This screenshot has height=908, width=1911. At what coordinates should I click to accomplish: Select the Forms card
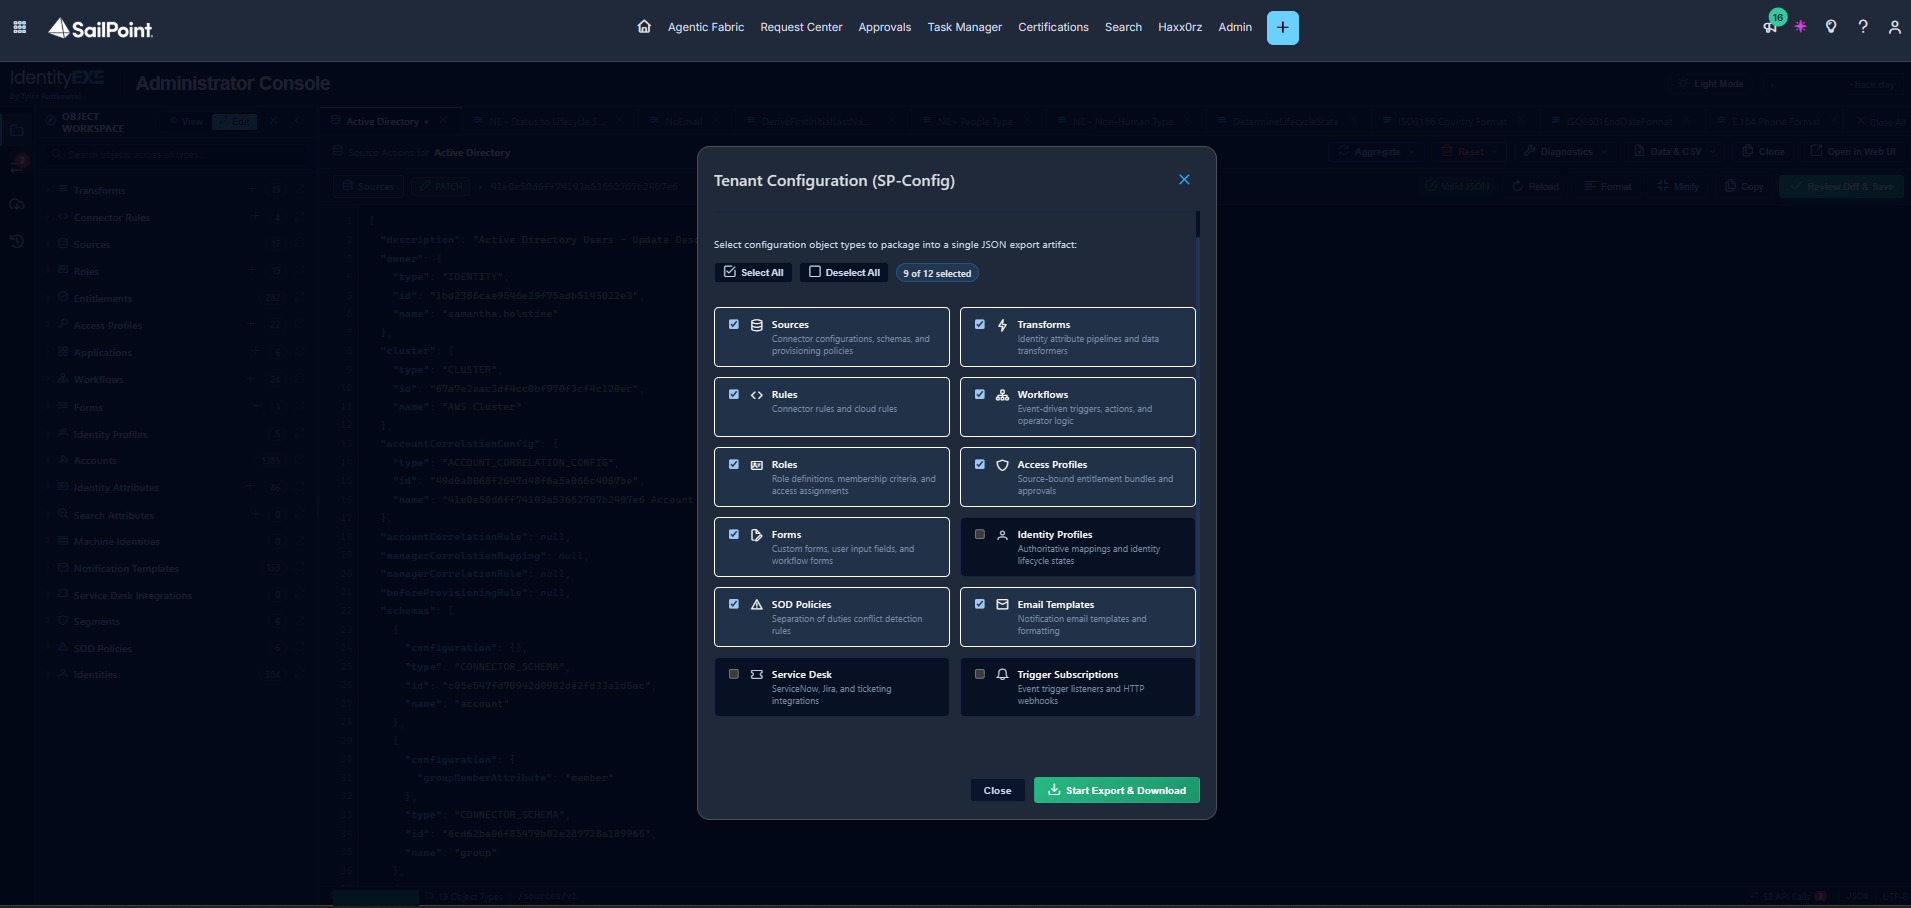(832, 547)
